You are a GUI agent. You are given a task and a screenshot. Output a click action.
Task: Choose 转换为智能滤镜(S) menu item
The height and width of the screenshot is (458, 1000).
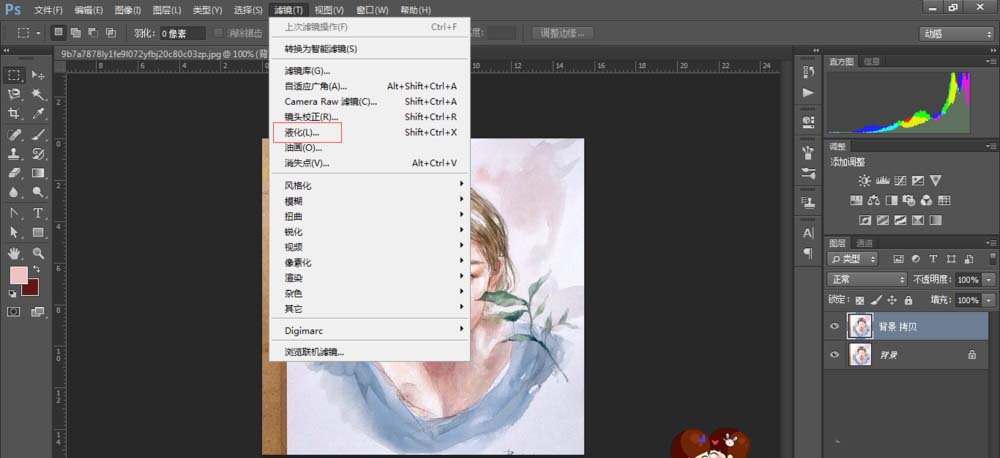369,48
